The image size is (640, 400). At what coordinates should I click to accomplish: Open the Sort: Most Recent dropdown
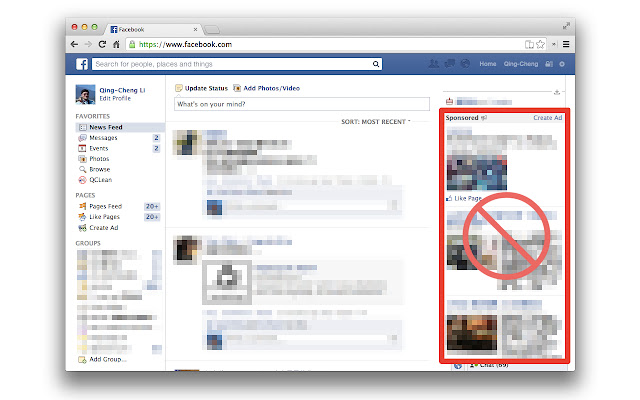tap(376, 122)
